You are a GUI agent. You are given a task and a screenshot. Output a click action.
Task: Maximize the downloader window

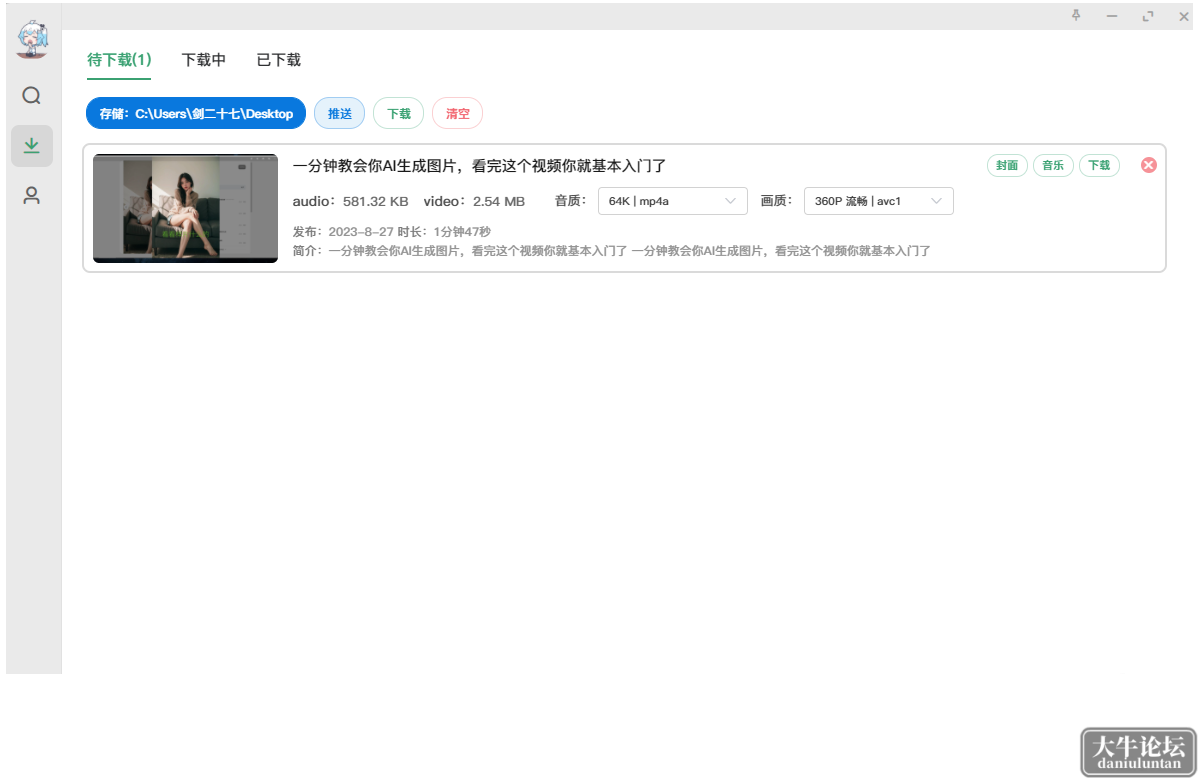pyautogui.click(x=1148, y=16)
